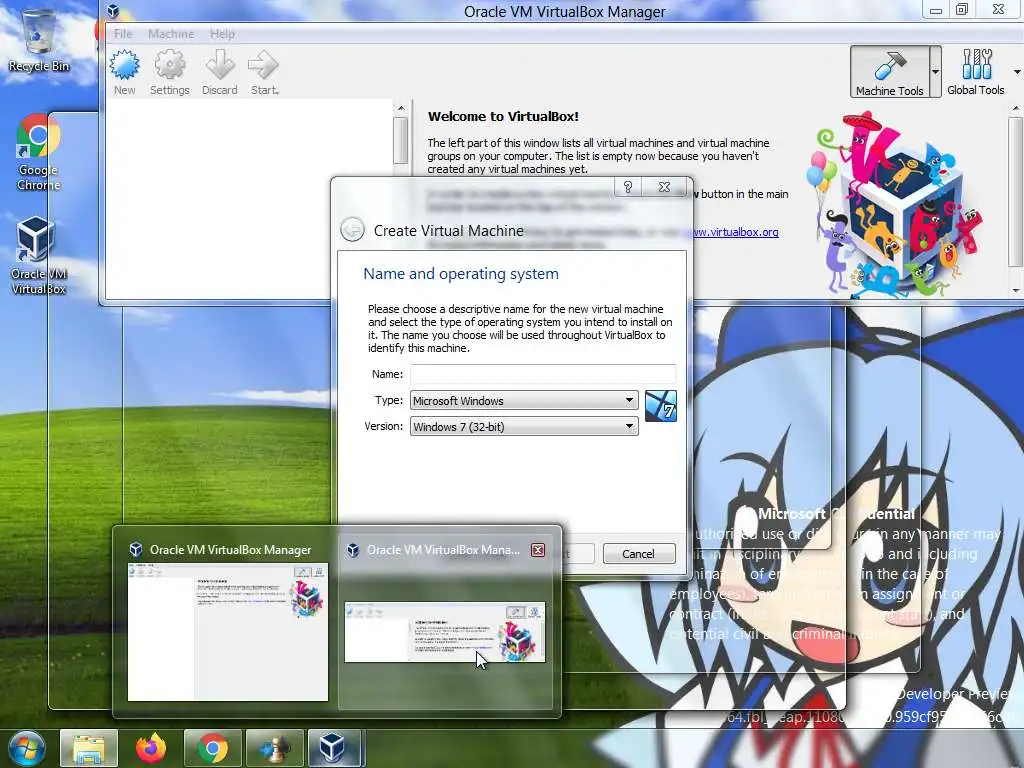Close the second VirtualBox taskbar preview
This screenshot has height=768, width=1024.
(537, 550)
